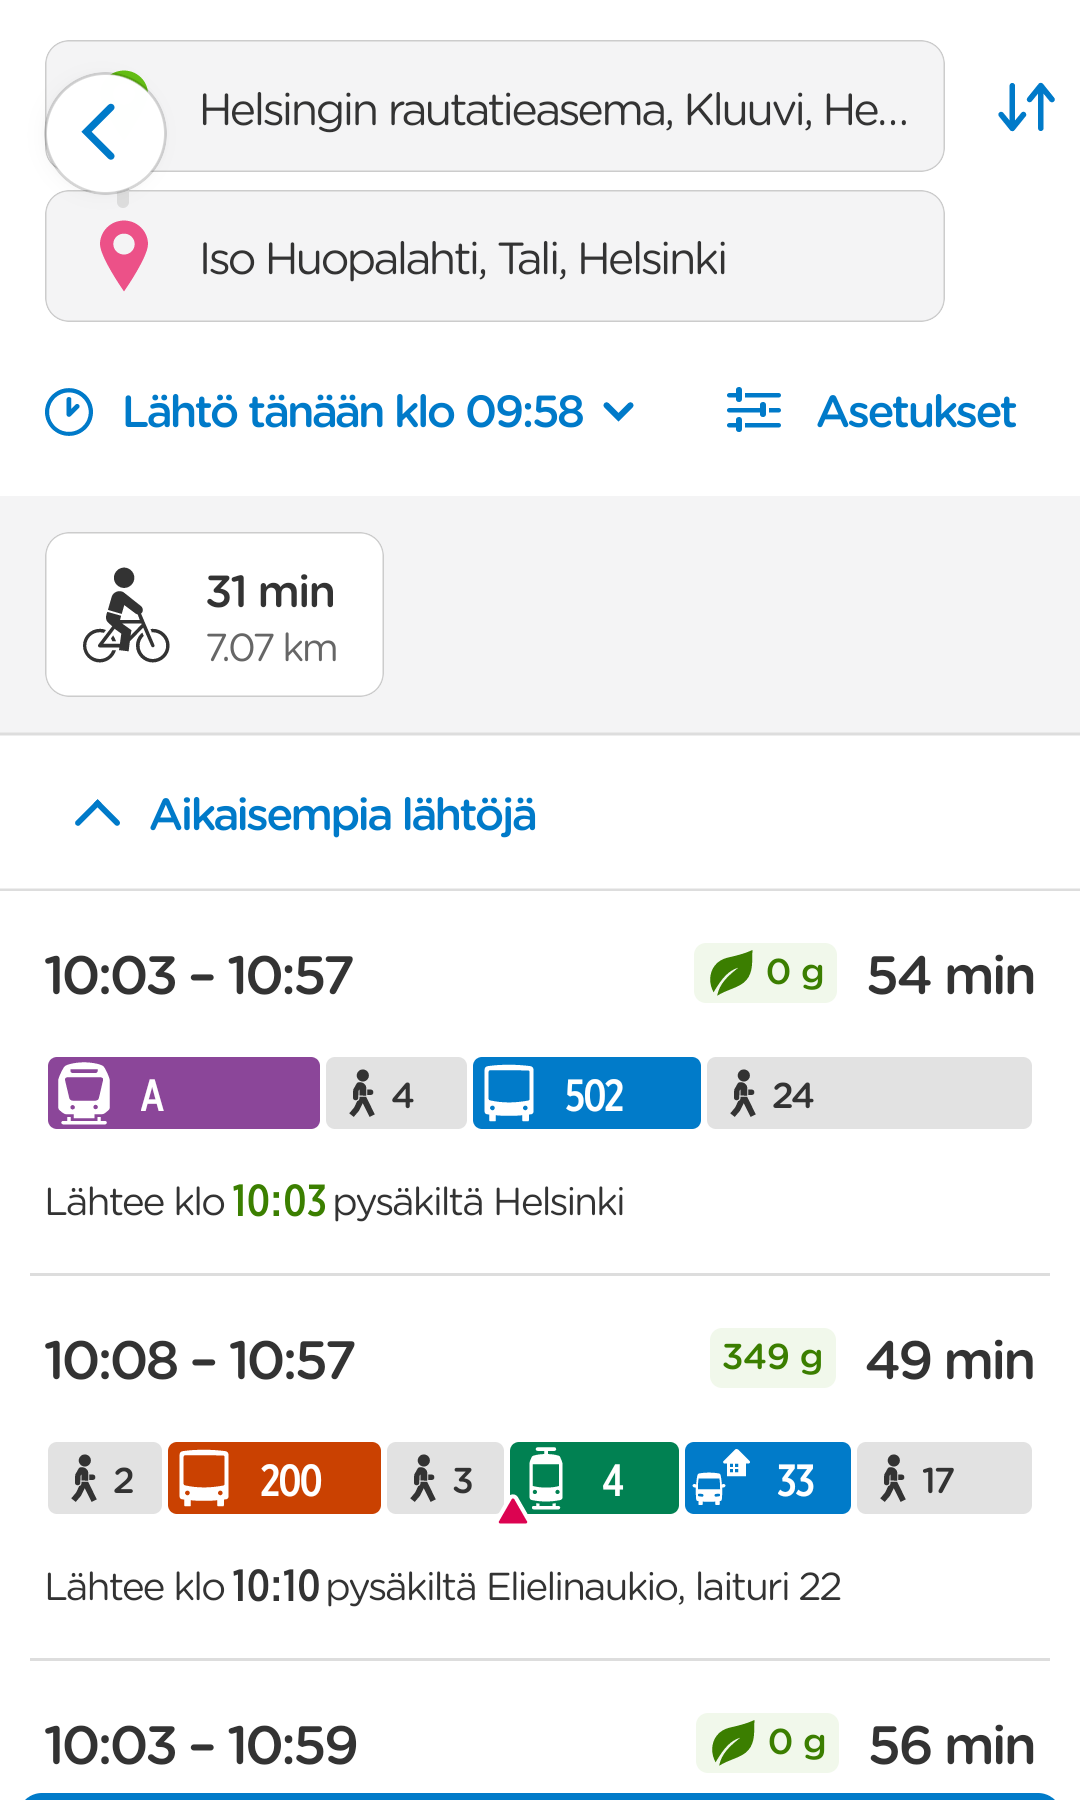This screenshot has width=1080, height=1800.
Task: Open the Asetukset settings link
Action: 916,412
